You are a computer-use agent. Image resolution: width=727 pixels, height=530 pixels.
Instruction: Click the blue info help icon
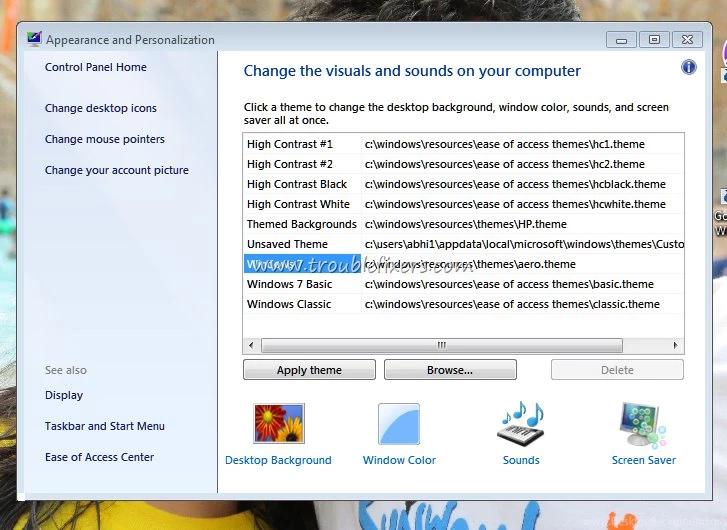click(689, 67)
